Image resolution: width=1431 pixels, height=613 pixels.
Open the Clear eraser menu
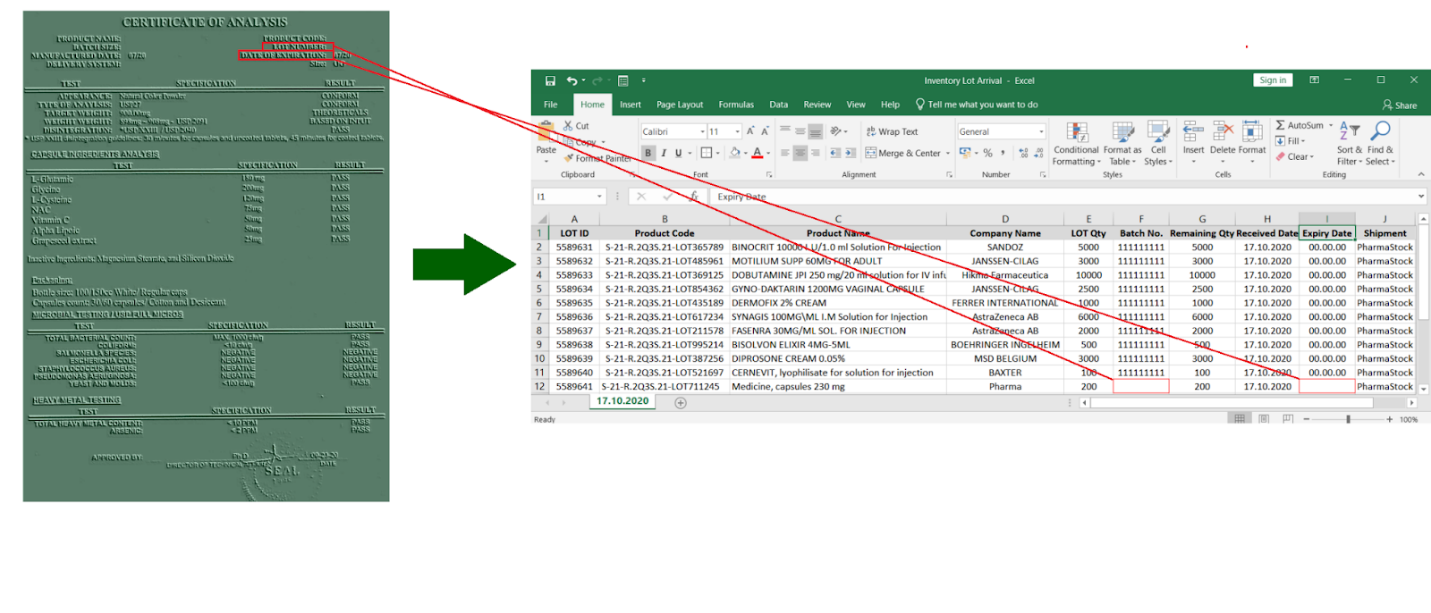[x=1295, y=157]
